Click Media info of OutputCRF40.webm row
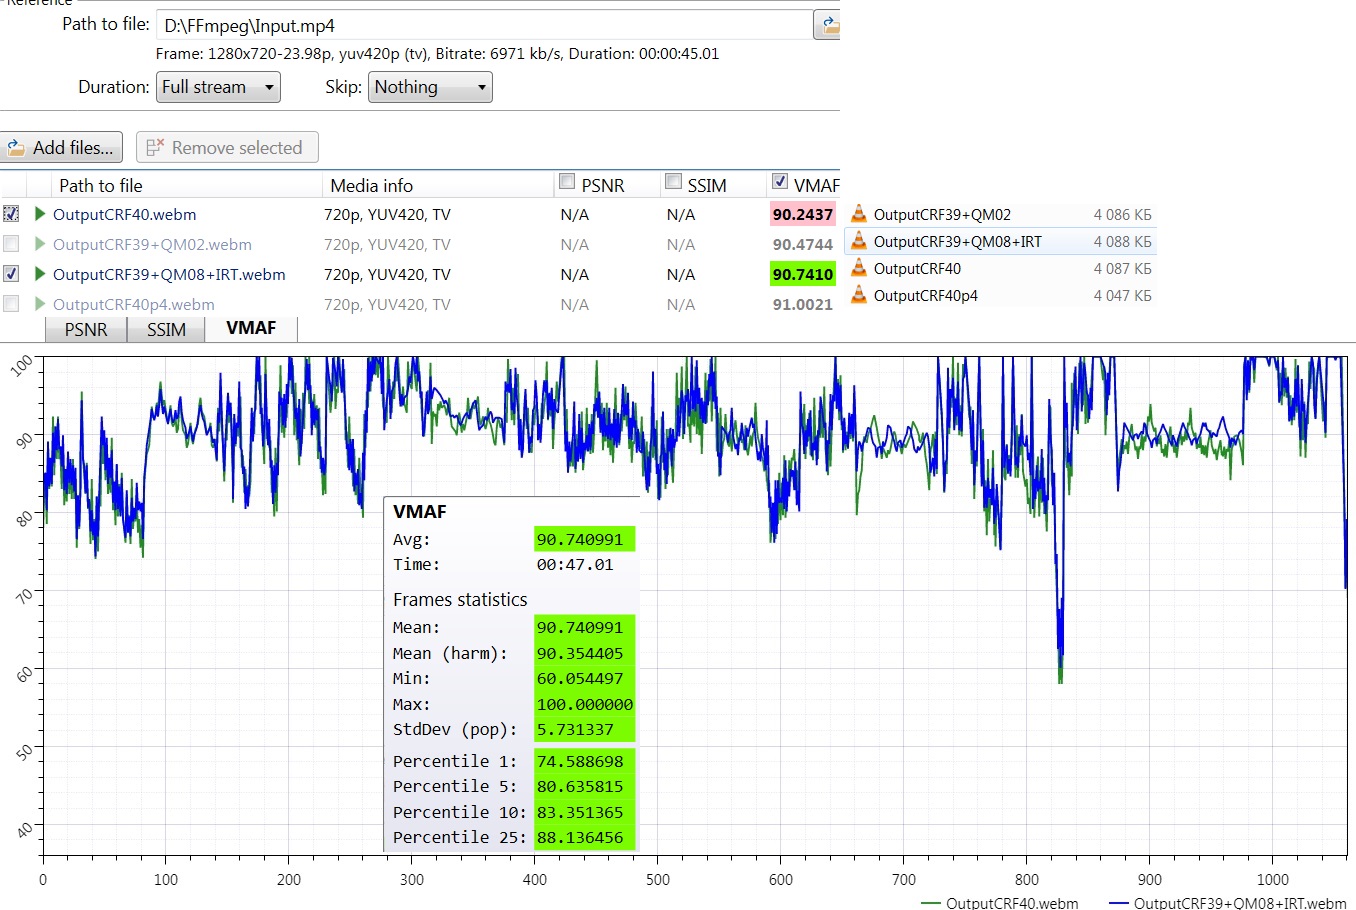1356x910 pixels. click(x=387, y=214)
